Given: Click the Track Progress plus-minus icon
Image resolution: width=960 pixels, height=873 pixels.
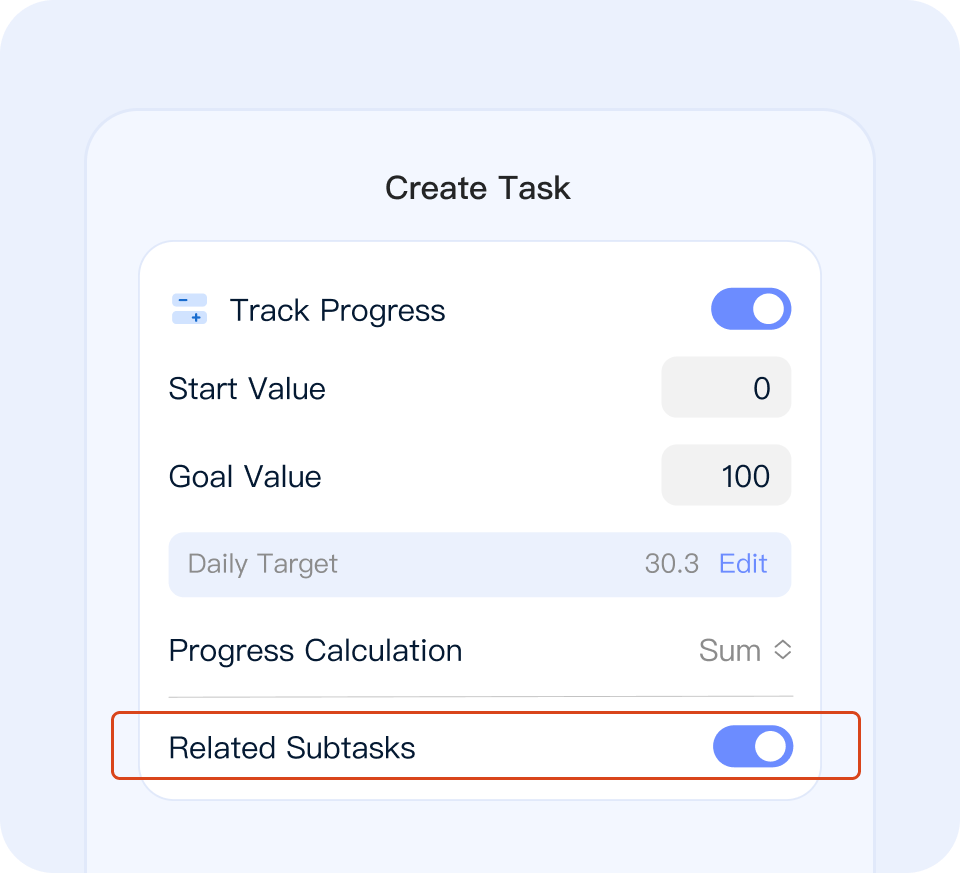Looking at the screenshot, I should pyautogui.click(x=189, y=309).
